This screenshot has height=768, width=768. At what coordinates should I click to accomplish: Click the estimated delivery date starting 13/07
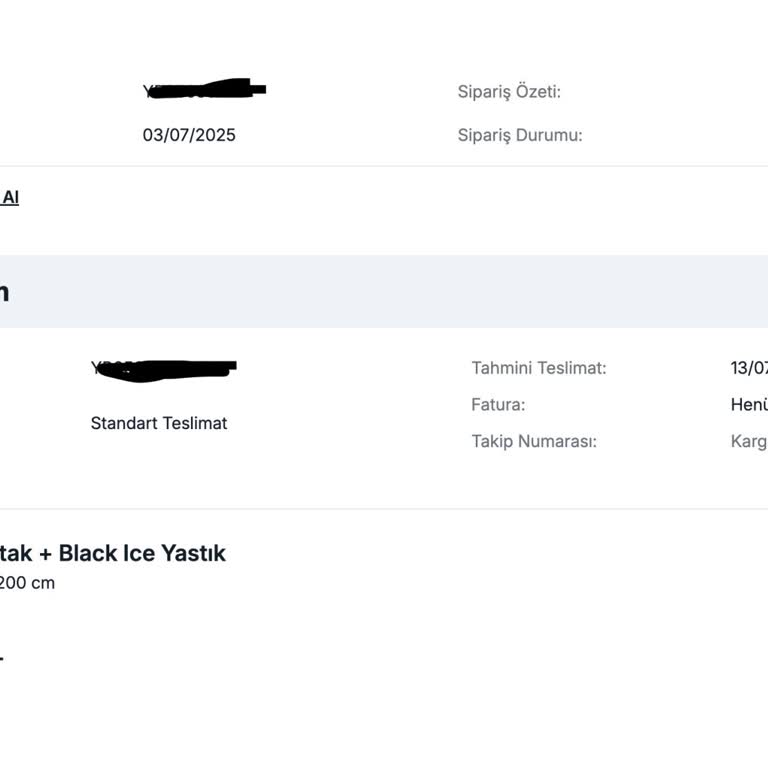(x=749, y=368)
